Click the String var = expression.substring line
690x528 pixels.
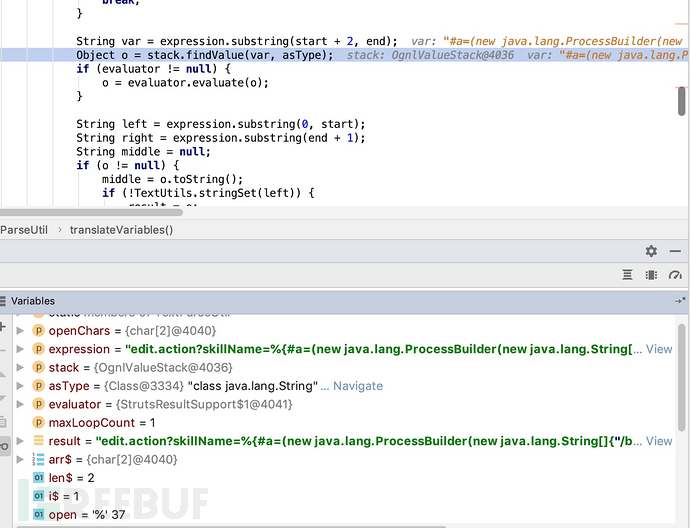(x=237, y=41)
